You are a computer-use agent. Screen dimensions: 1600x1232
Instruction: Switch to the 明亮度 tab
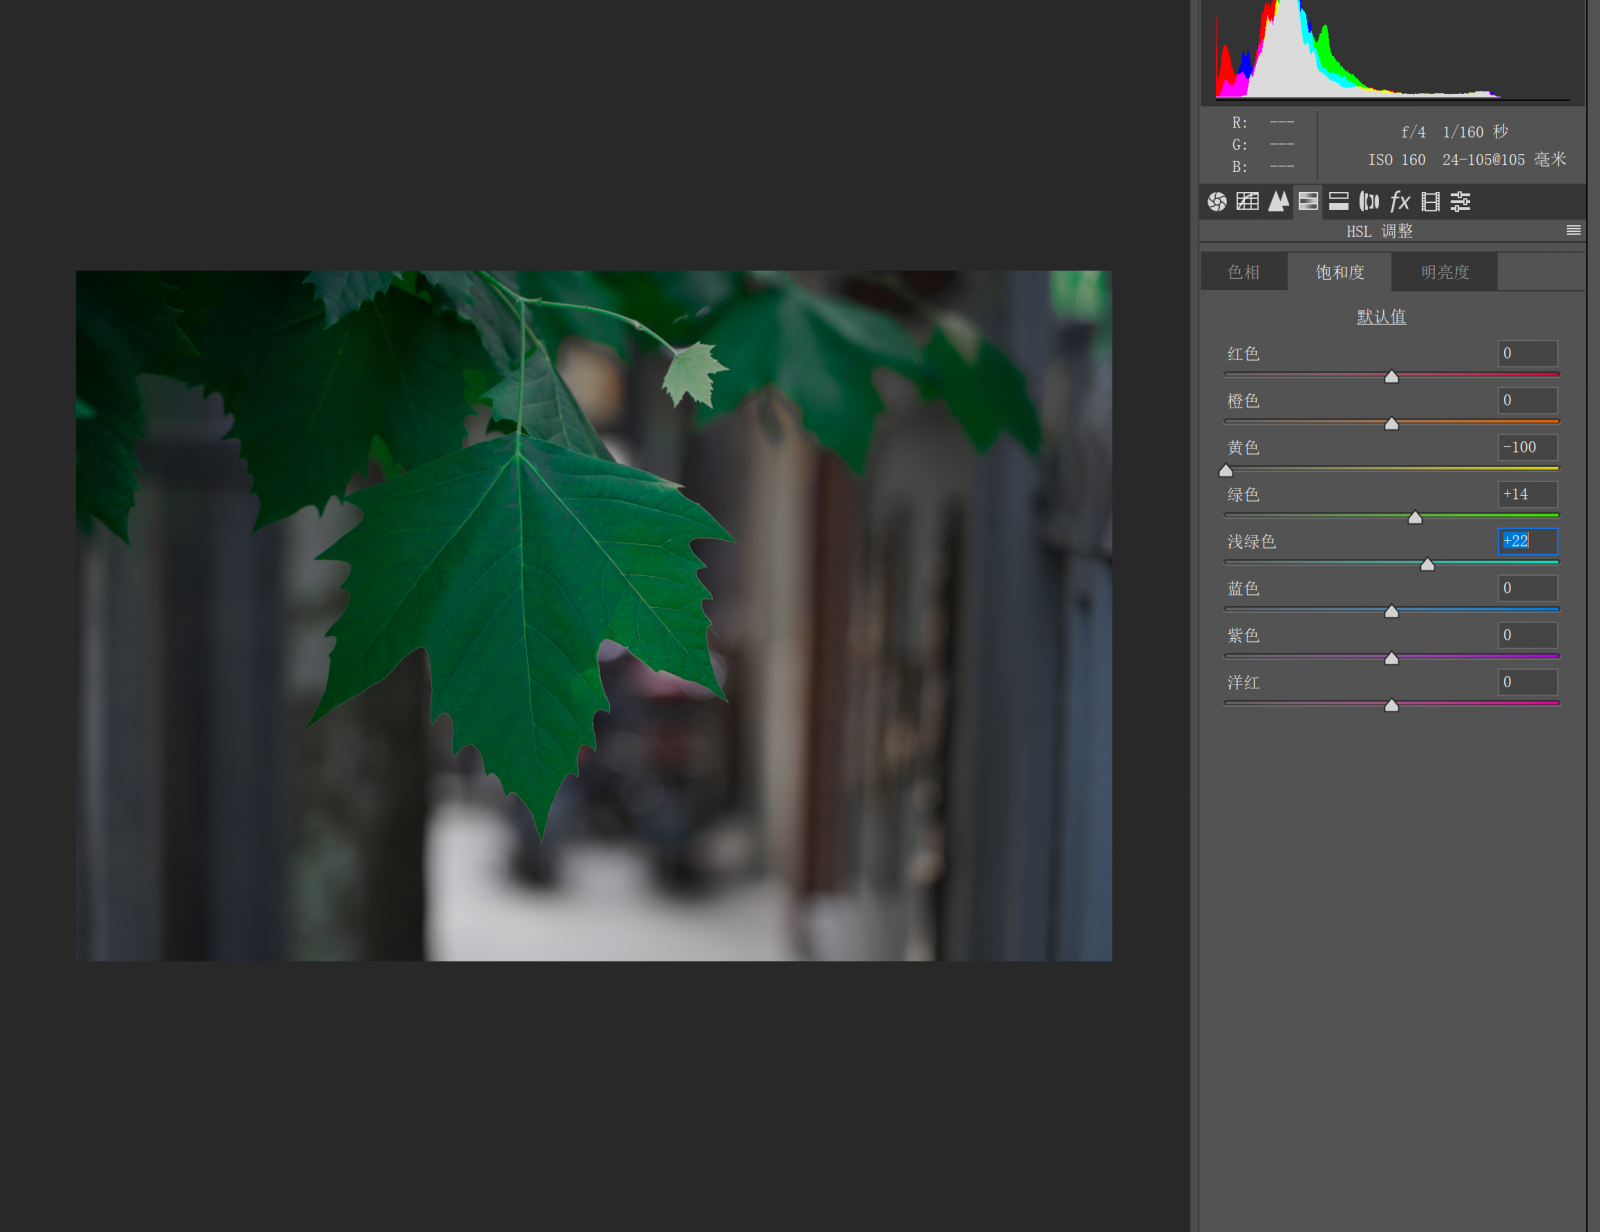(x=1445, y=272)
